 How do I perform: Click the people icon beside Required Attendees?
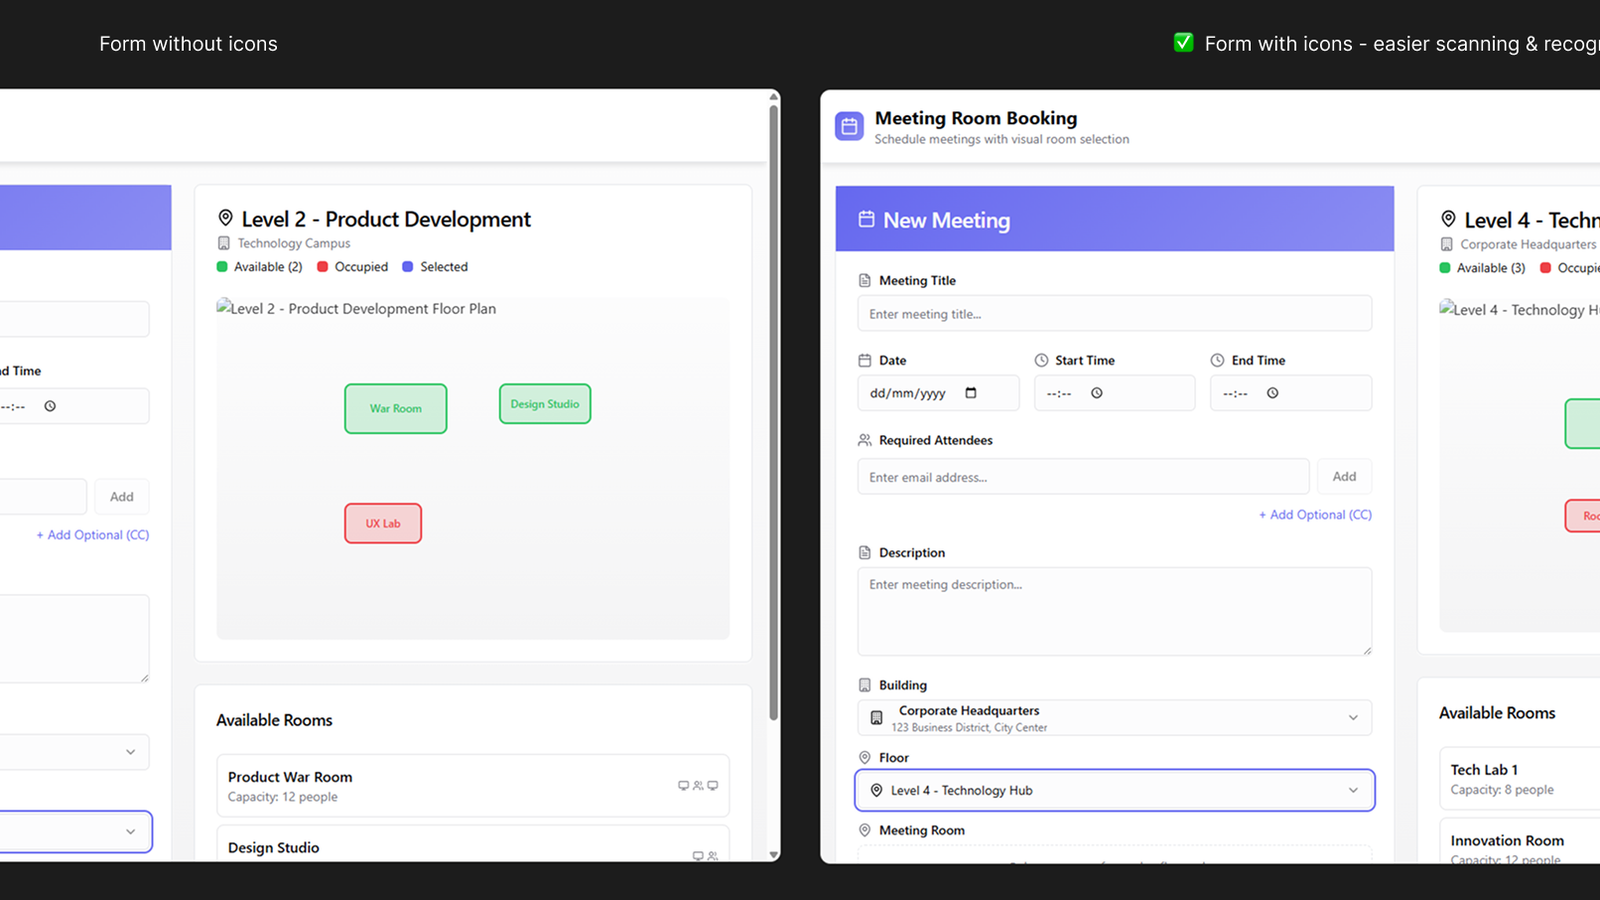pyautogui.click(x=865, y=440)
